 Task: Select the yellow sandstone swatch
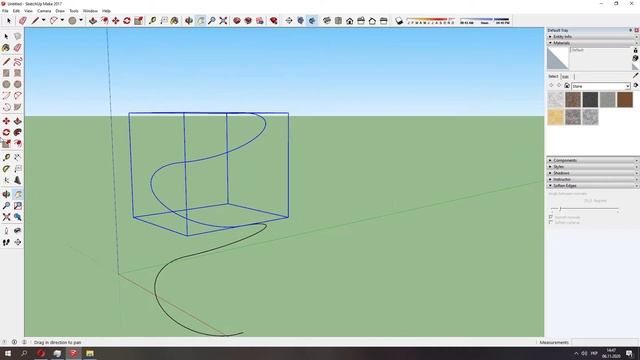(556, 117)
